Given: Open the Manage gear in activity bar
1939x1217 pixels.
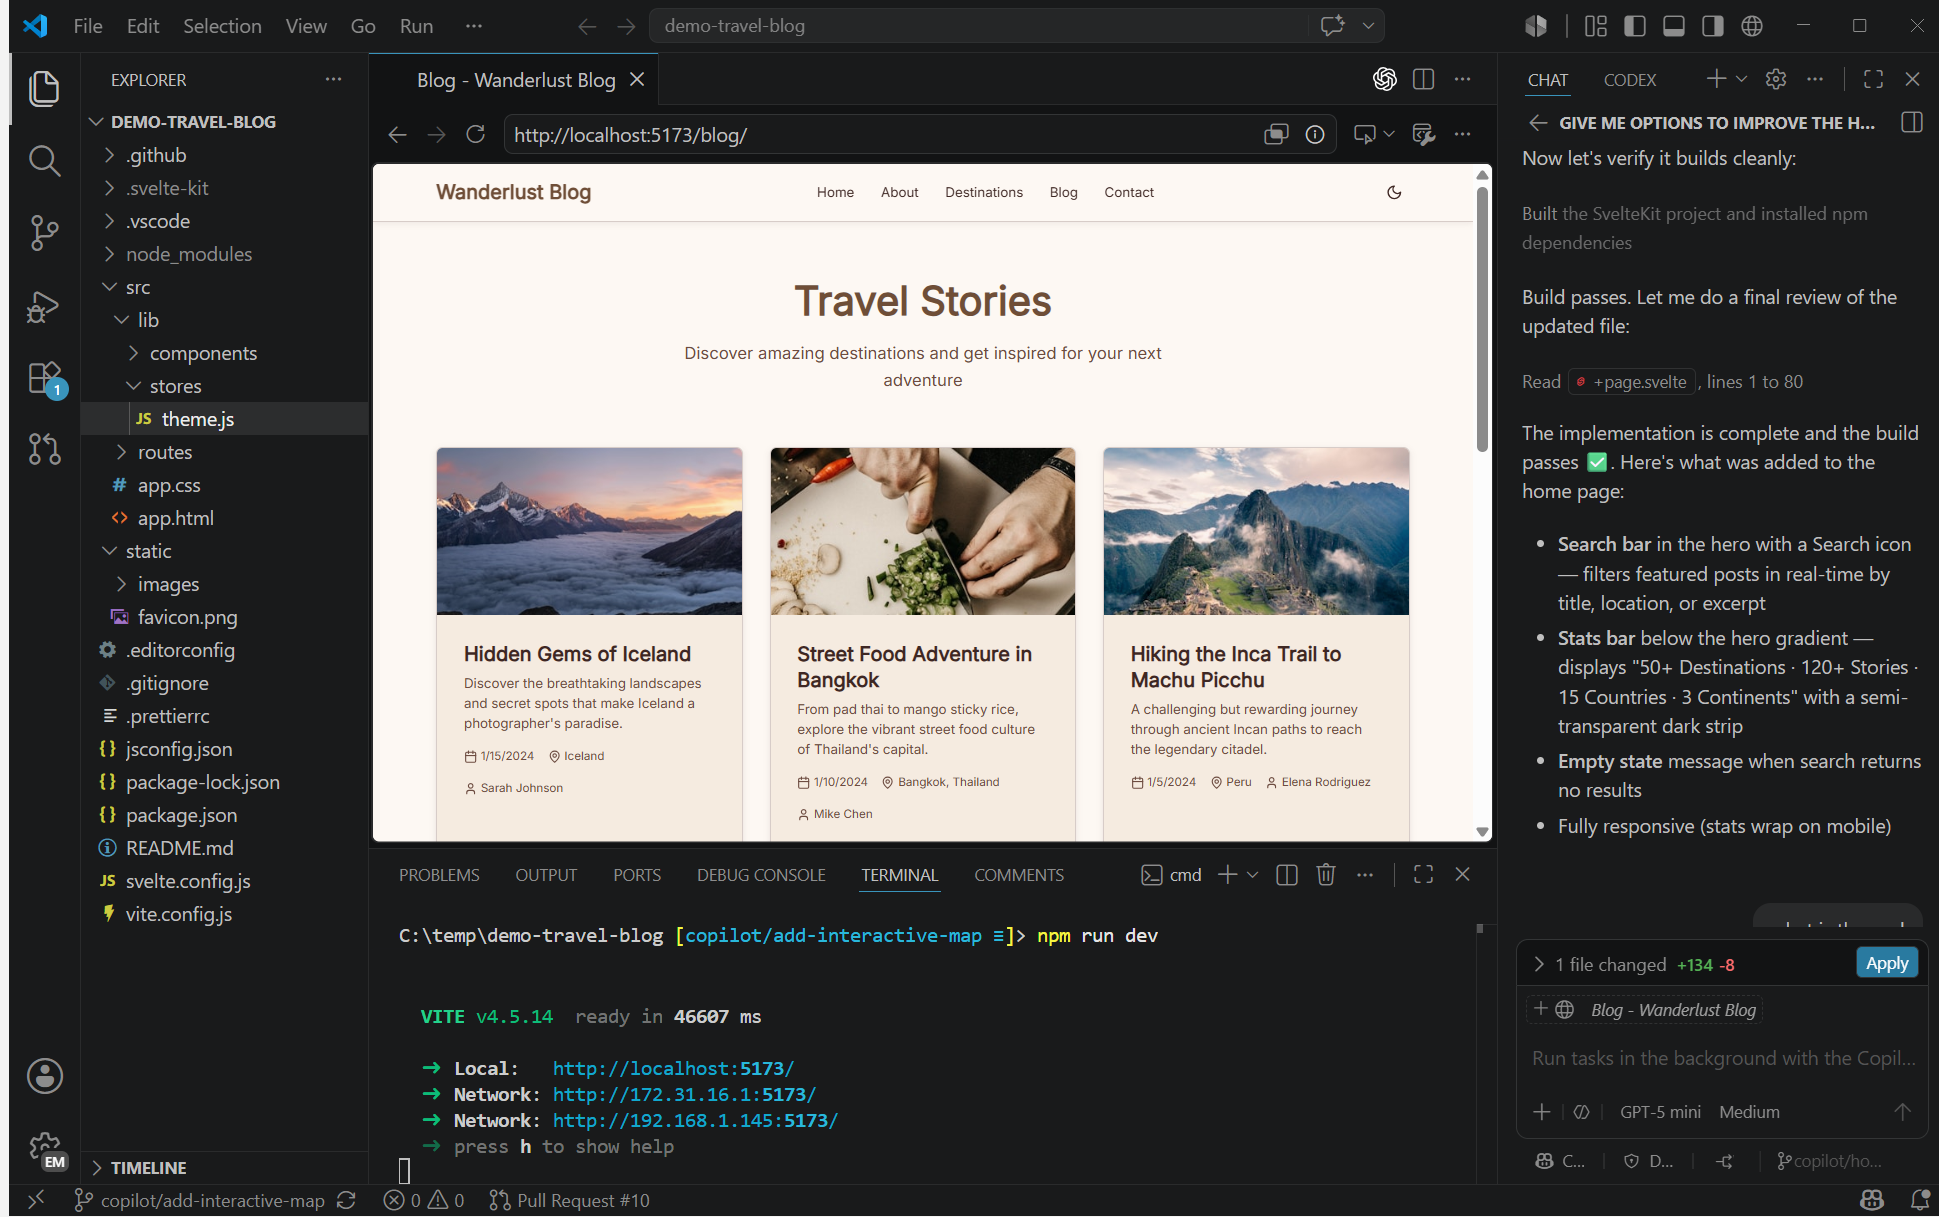Looking at the screenshot, I should tap(44, 1149).
